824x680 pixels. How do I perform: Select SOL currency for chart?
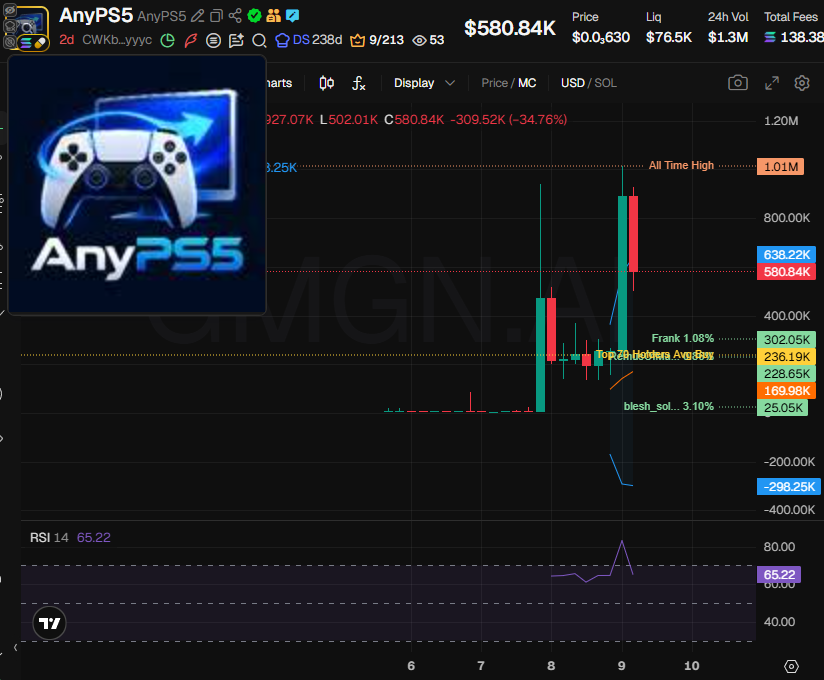coord(605,83)
